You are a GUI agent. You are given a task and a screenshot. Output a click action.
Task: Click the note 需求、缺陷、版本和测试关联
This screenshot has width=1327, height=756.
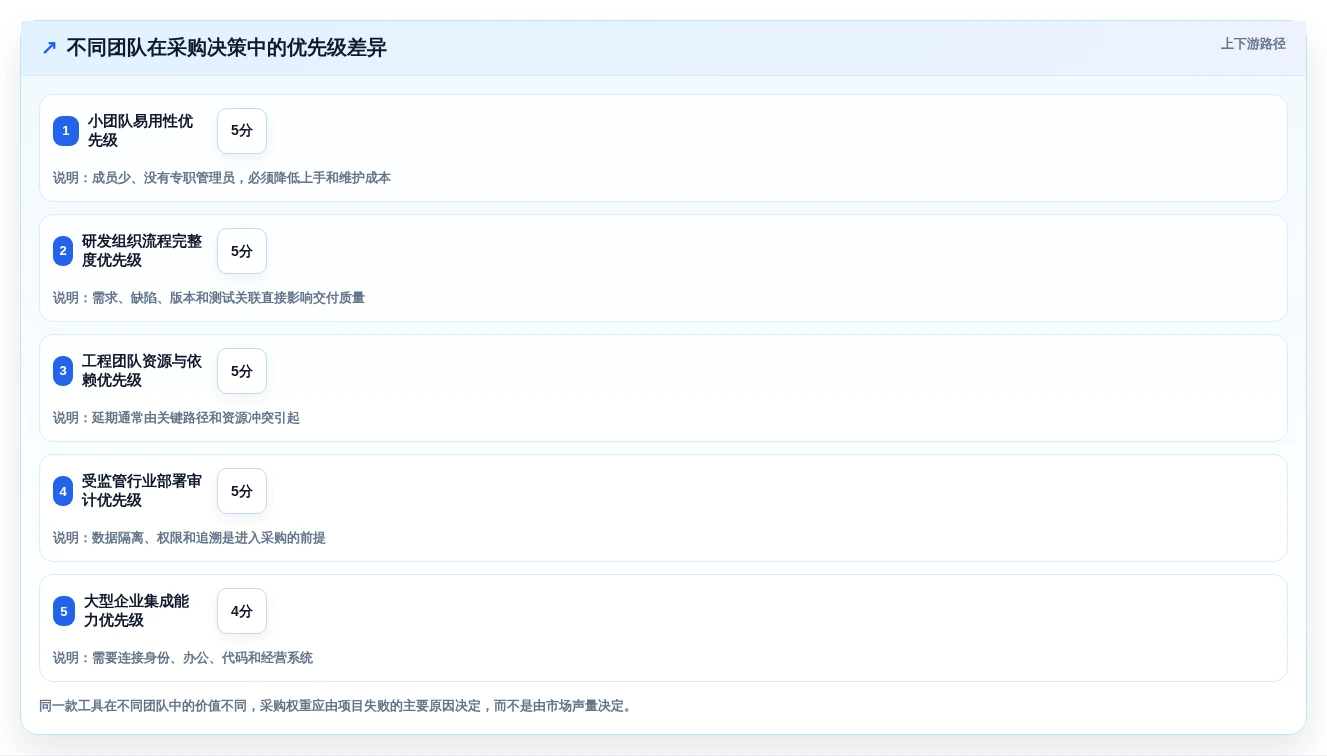(x=209, y=298)
